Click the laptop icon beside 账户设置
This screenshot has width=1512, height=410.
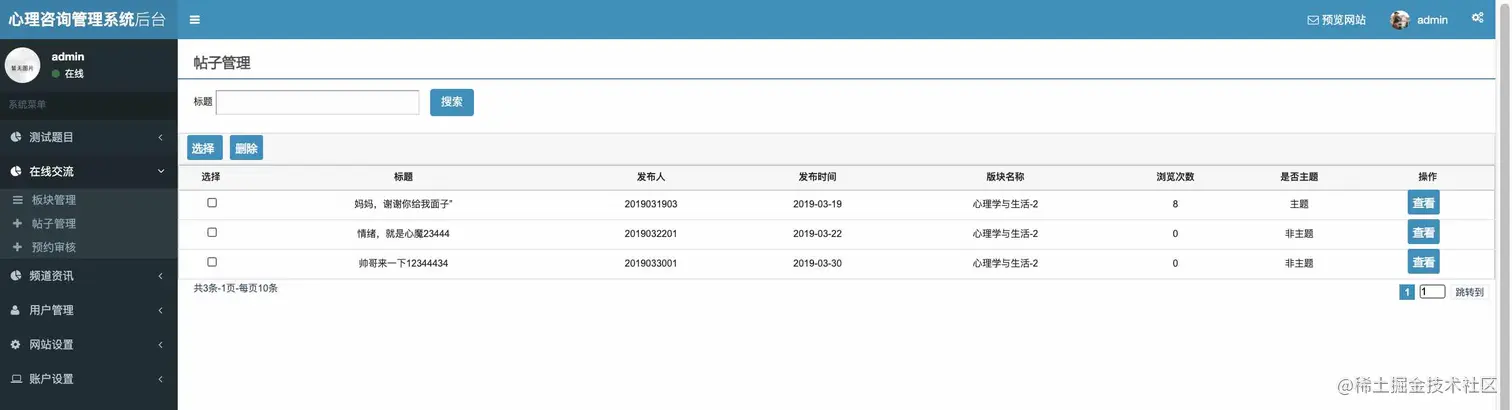16,379
